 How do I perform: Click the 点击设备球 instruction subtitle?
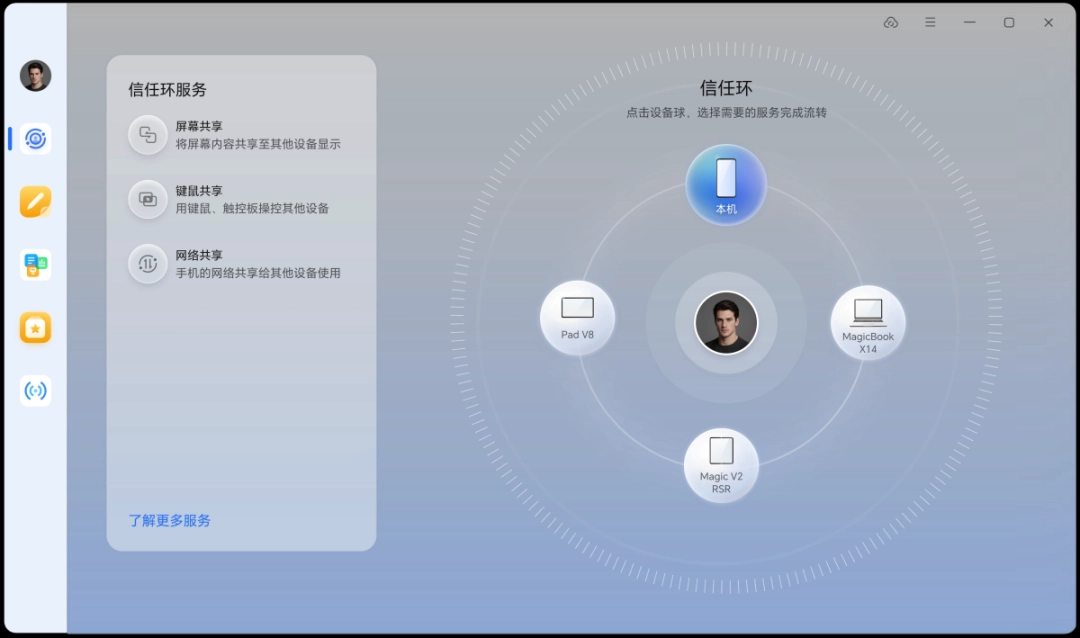point(726,112)
